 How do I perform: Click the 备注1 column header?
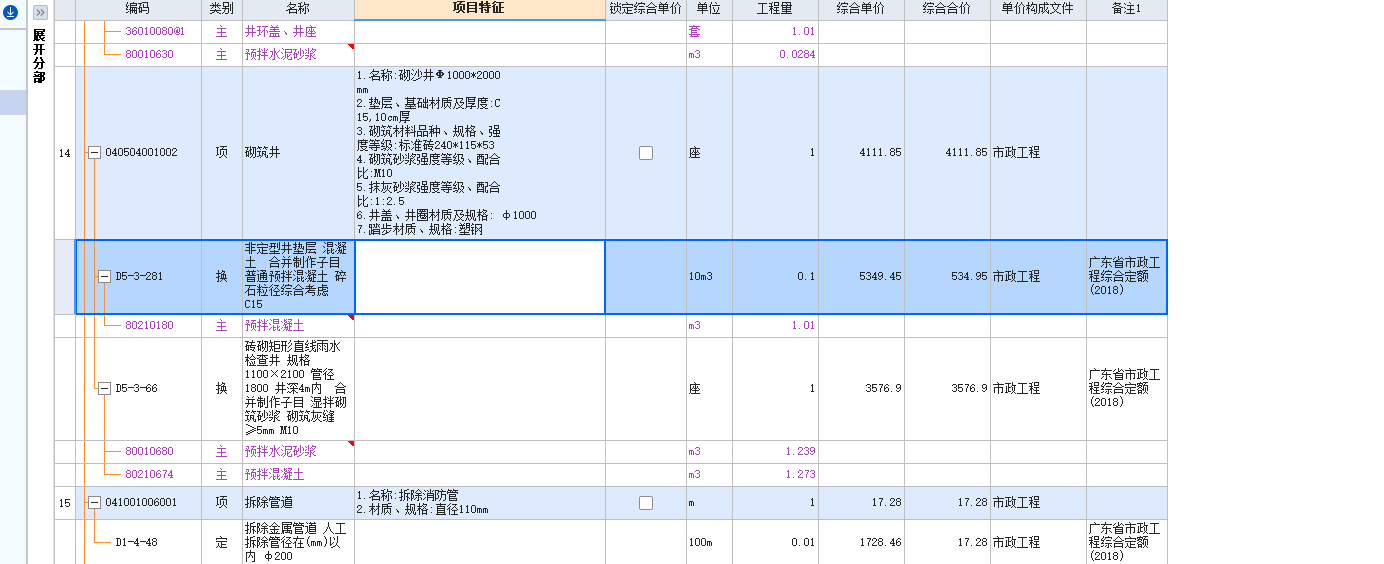[x=1126, y=9]
